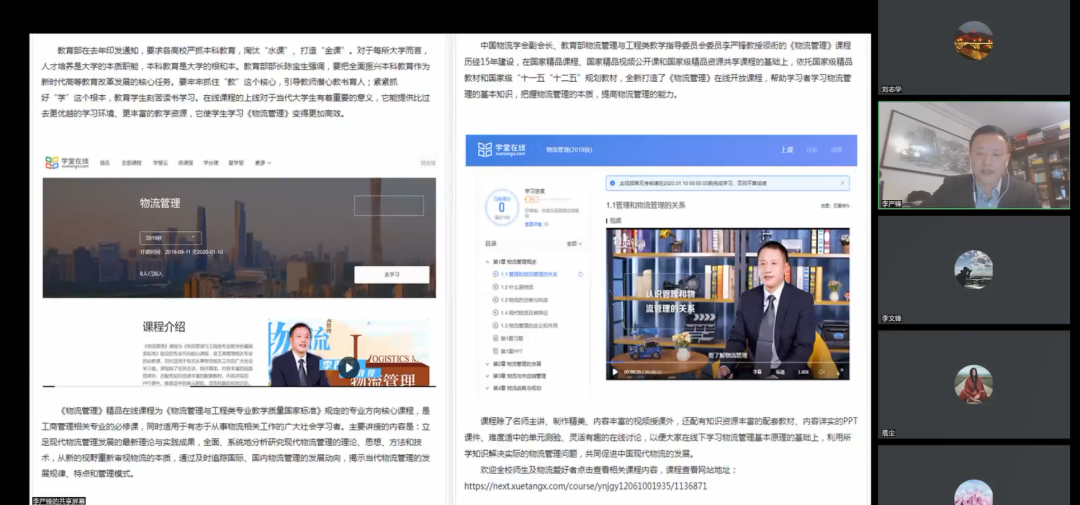Dismiss the blue deadline notice with X
The image size is (1080, 505).
842,183
